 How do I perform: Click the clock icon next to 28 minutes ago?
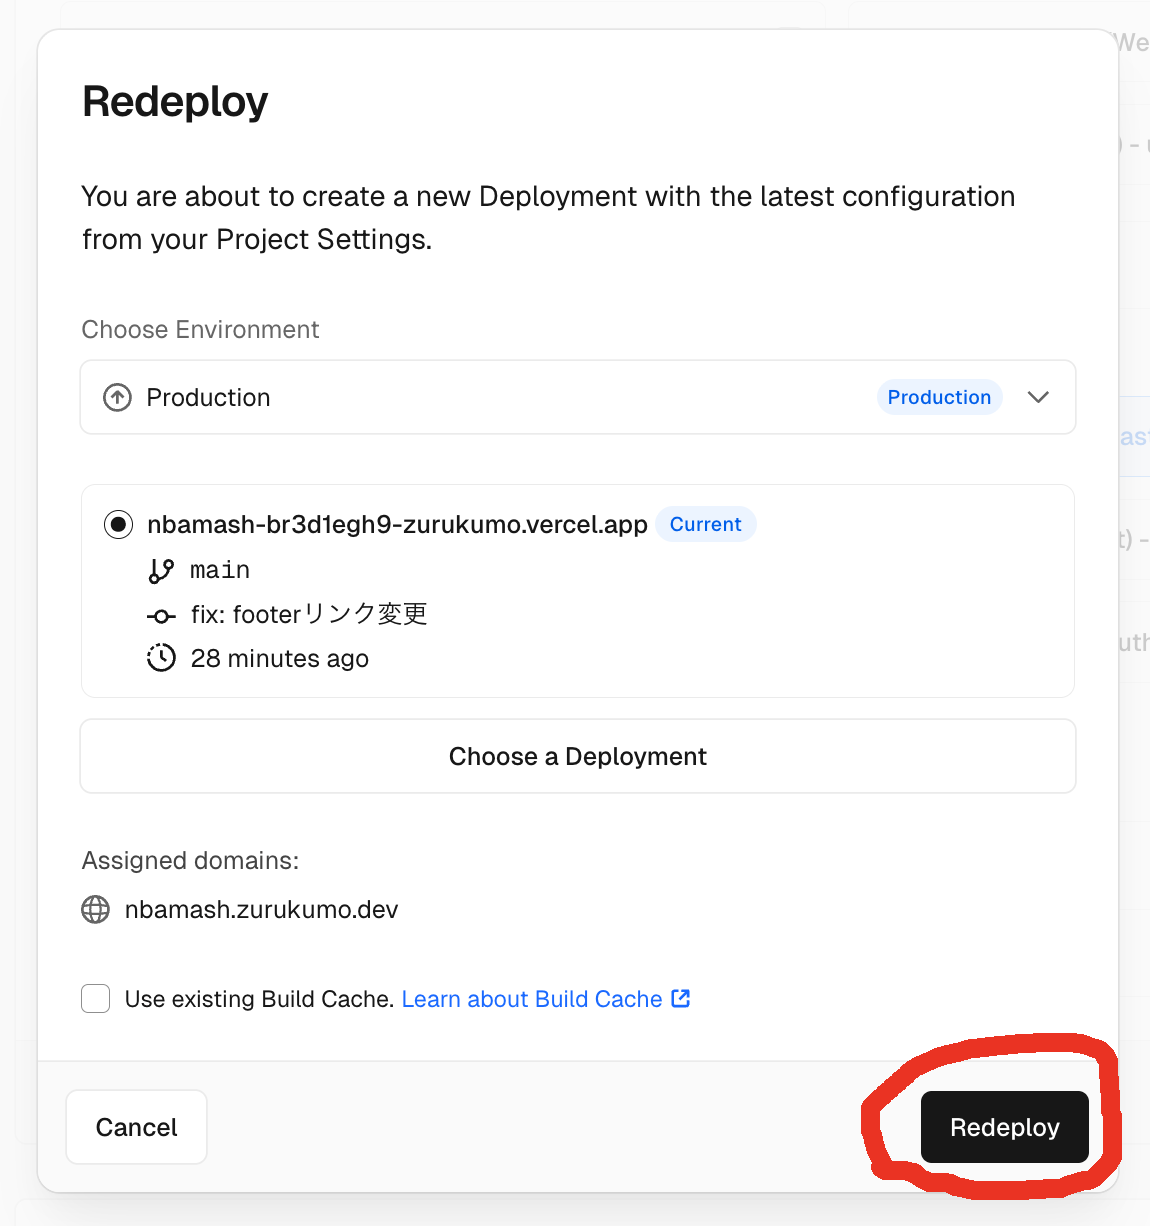point(161,658)
